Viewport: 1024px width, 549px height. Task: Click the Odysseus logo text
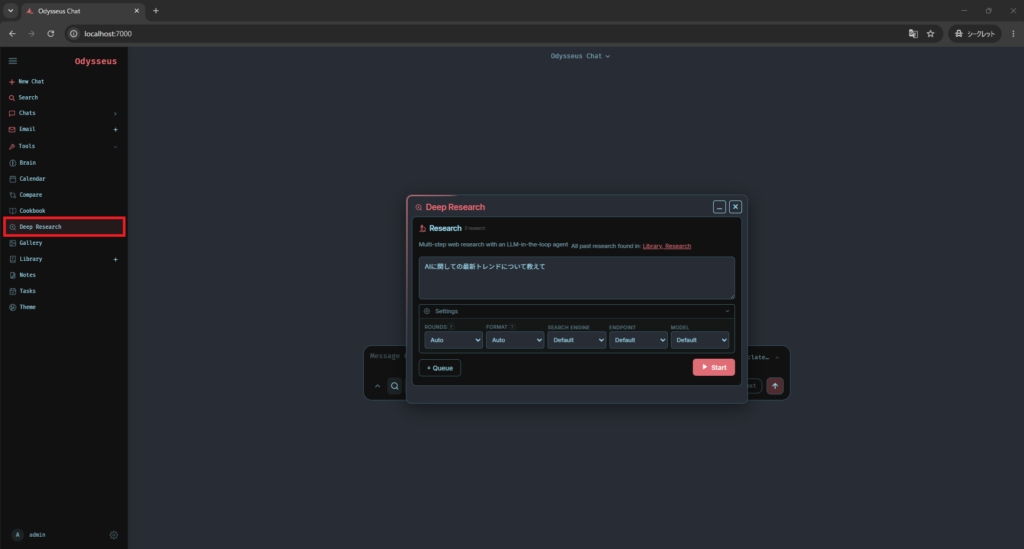tap(95, 61)
